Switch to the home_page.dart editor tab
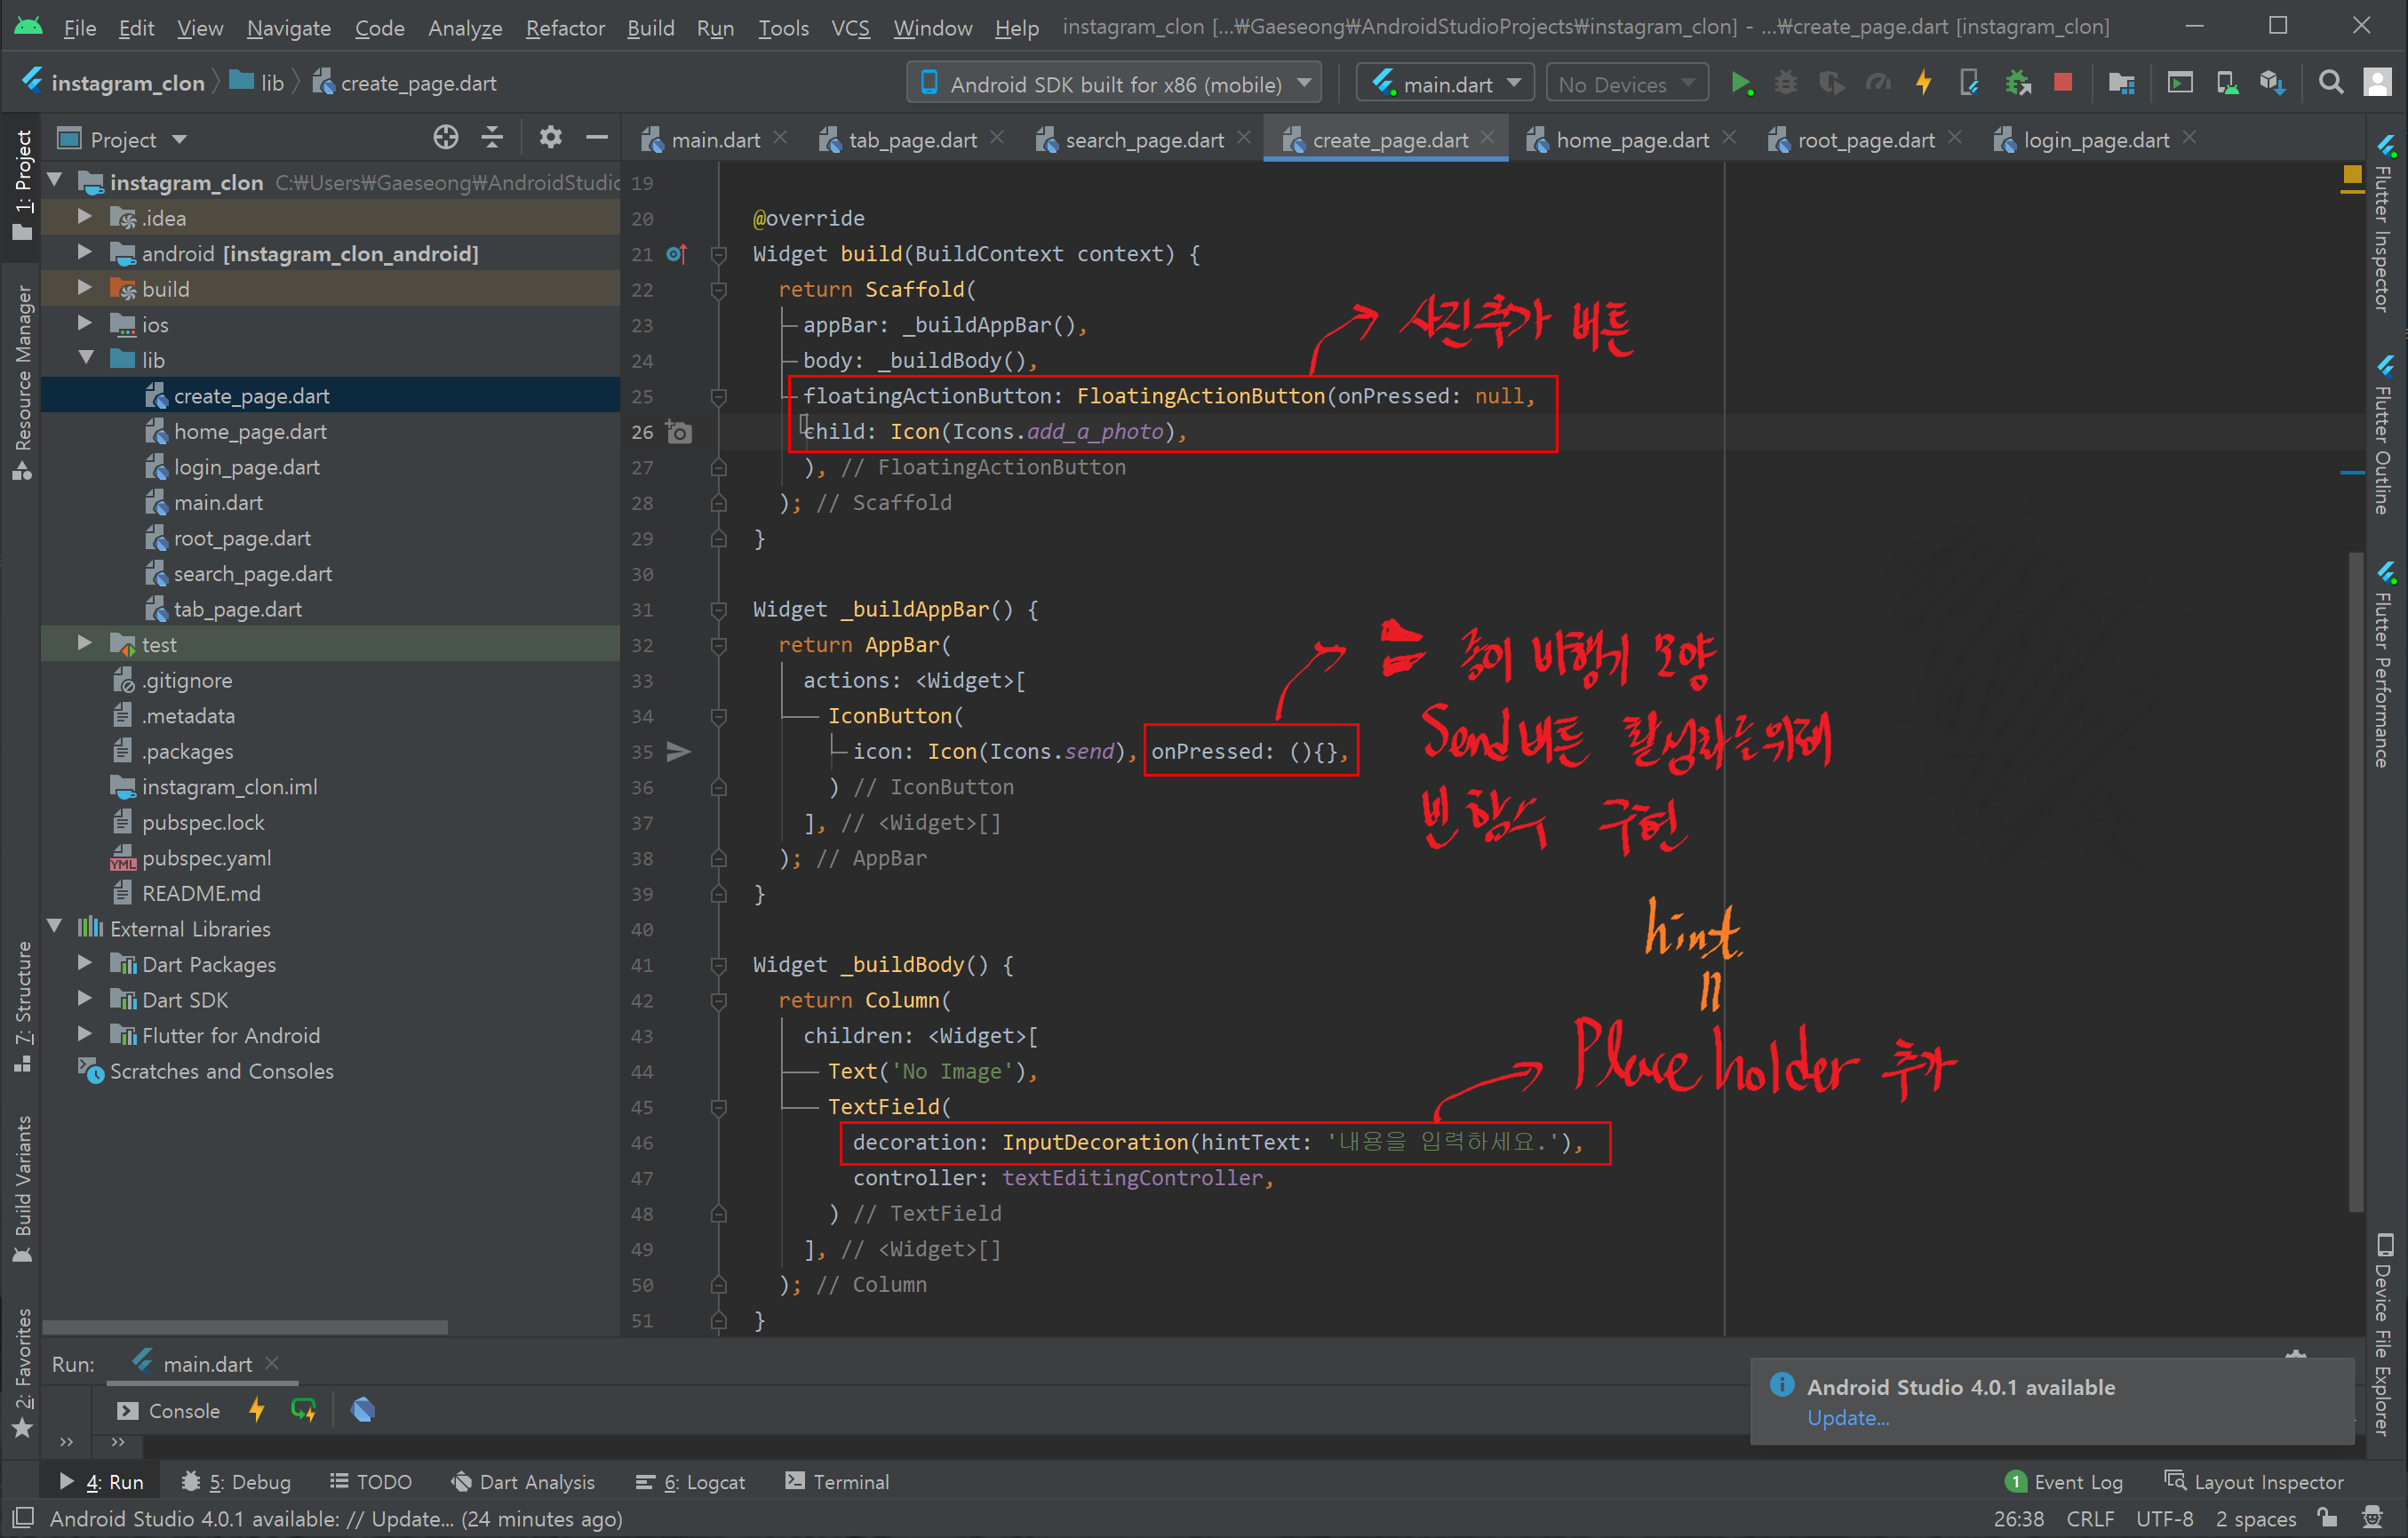Viewport: 2408px width, 1538px height. (1631, 140)
